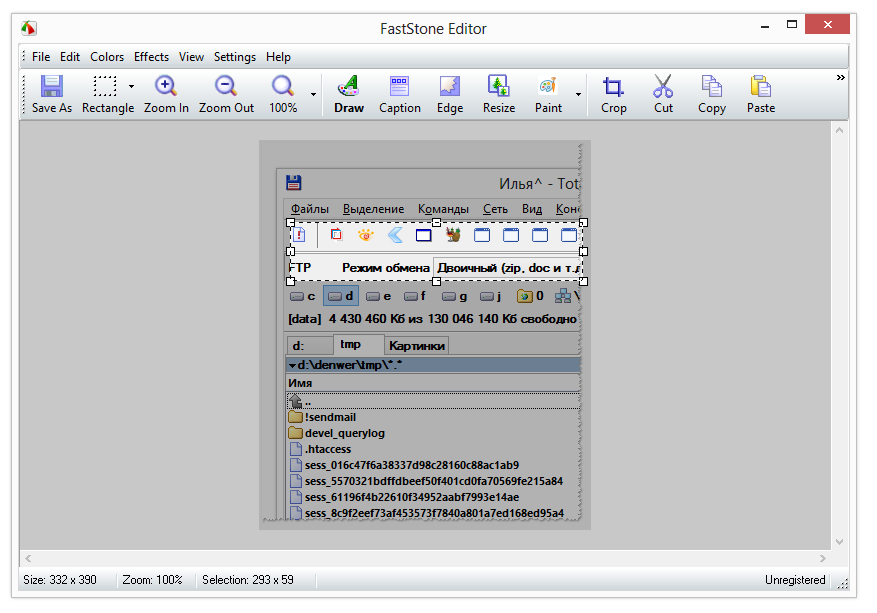This screenshot has height=613, width=877.
Task: Open the Colors menu
Action: (x=107, y=57)
